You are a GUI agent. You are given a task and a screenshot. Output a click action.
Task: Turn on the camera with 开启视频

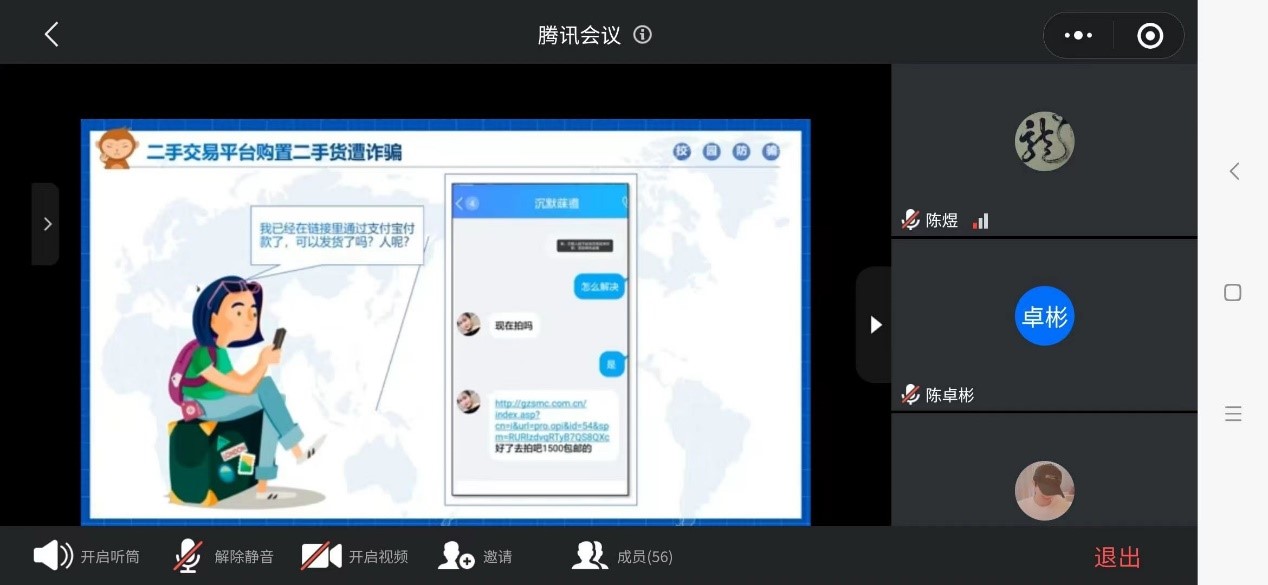(x=355, y=556)
